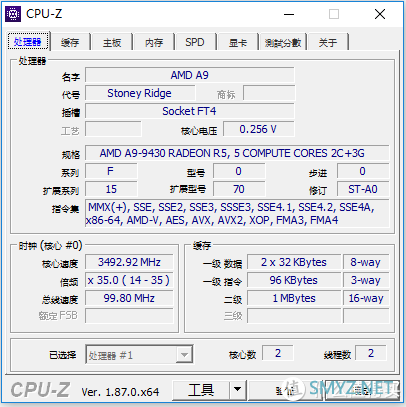The width and height of the screenshot is (406, 407).
Task: Click the core voltage 0.256 V value
Action: click(x=259, y=129)
